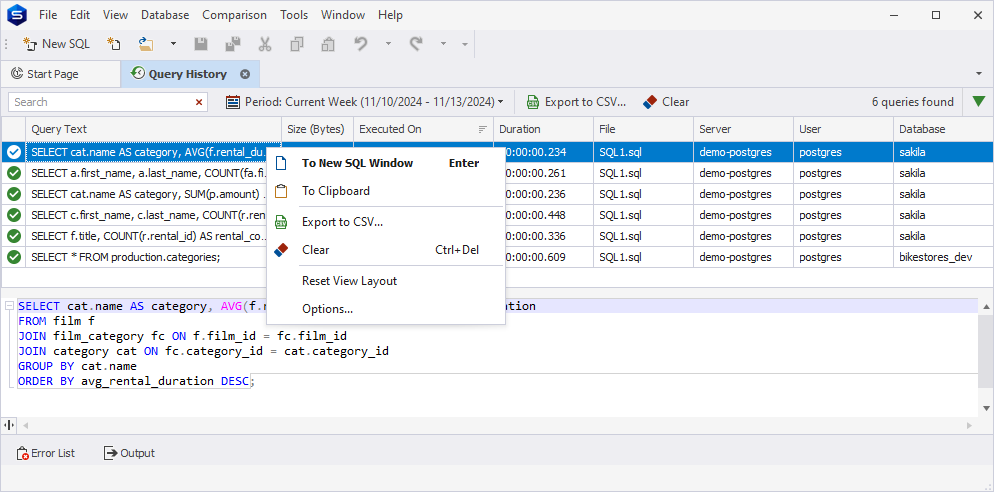Viewport: 994px width, 492px height.
Task: Open the Output panel
Action: [129, 453]
